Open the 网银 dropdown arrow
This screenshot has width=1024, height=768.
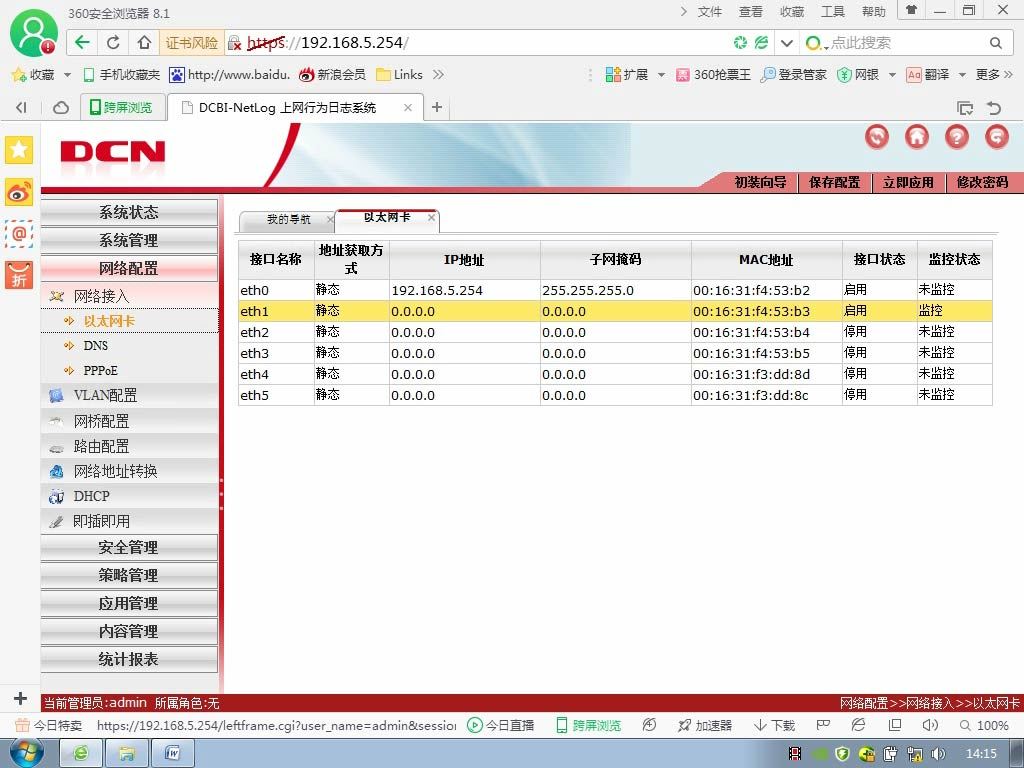click(892, 74)
